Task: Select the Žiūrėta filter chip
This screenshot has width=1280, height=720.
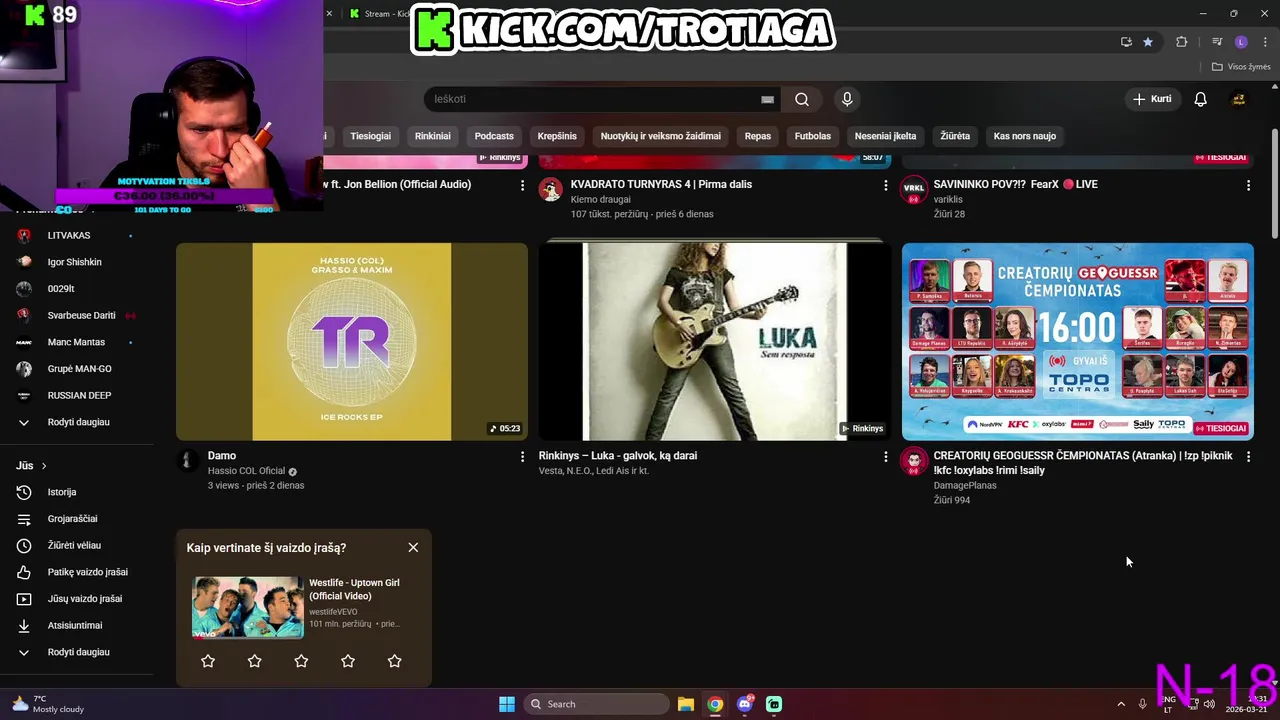Action: pos(955,136)
